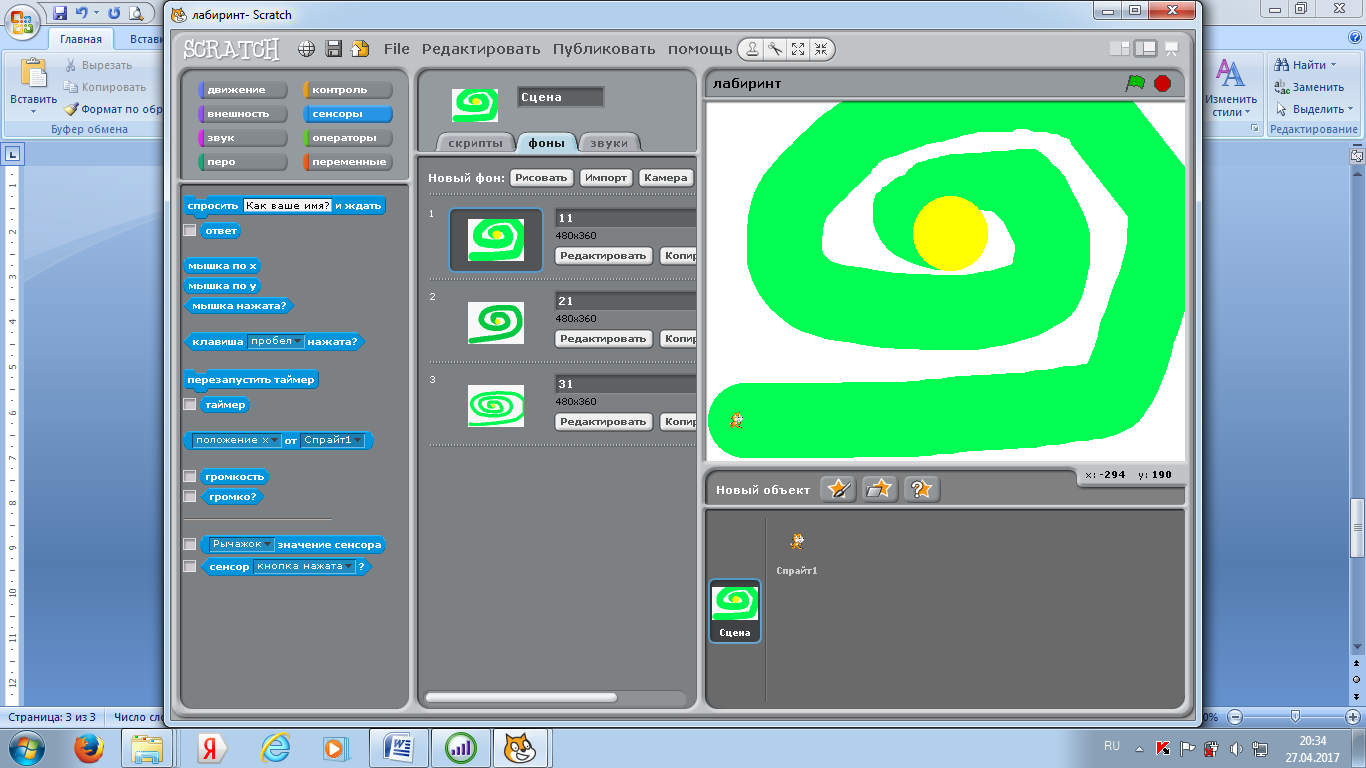Click the Изменить стили icon in Word
The width and height of the screenshot is (1366, 768).
1230,74
